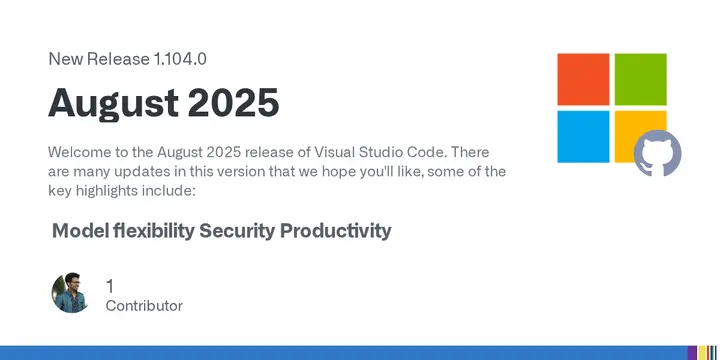Click the "Visual Studio Code" text in description
Screen dimensions: 720x360
click(x=379, y=152)
